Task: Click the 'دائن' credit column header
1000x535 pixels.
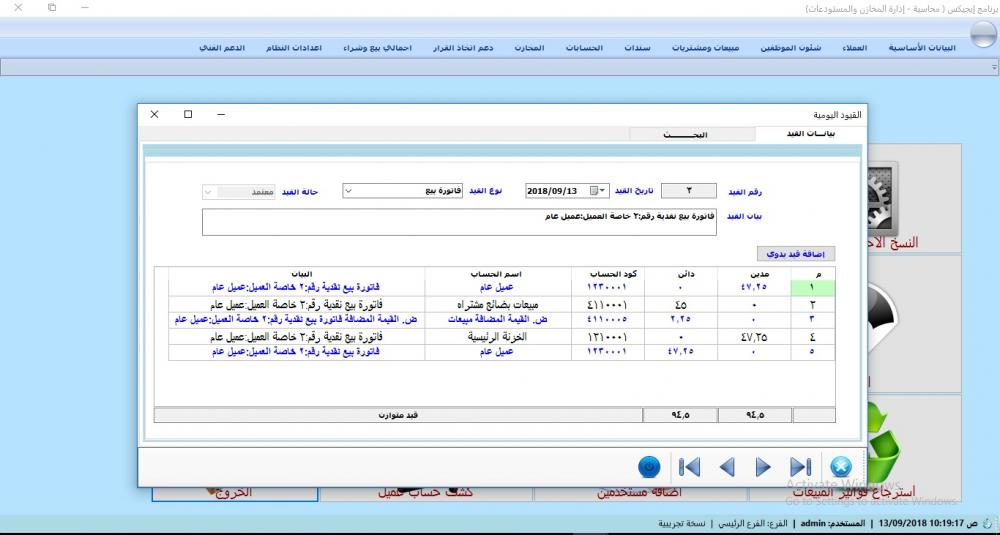Action: click(x=680, y=274)
